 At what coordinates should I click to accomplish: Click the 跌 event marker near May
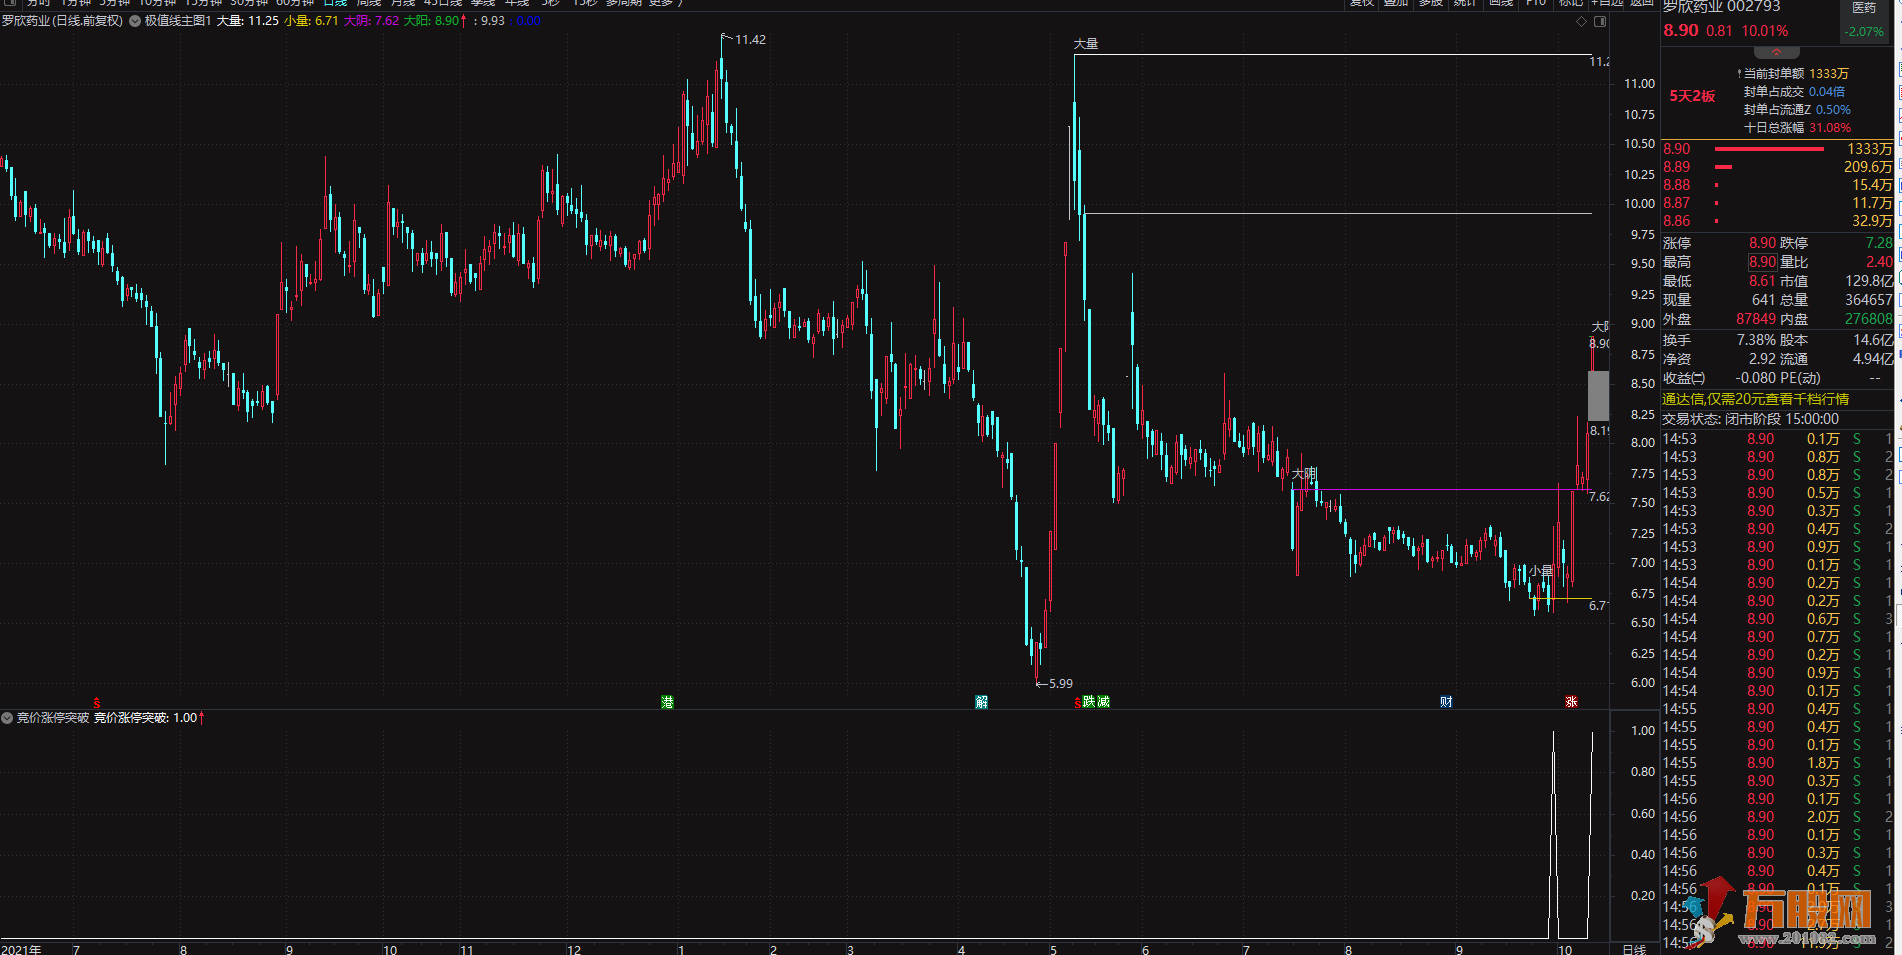[1089, 702]
